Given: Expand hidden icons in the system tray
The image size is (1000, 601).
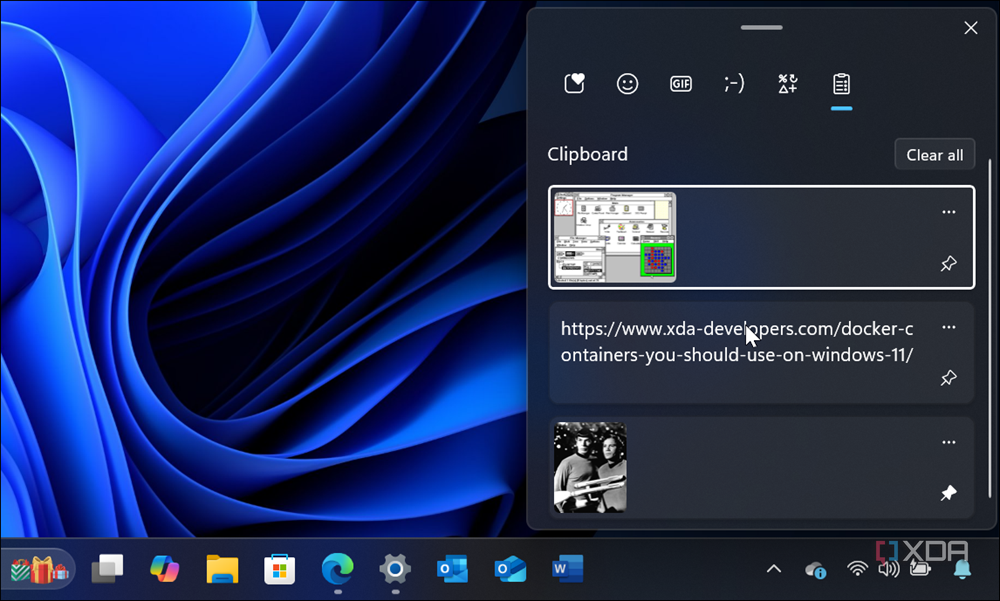Looking at the screenshot, I should coord(773,568).
